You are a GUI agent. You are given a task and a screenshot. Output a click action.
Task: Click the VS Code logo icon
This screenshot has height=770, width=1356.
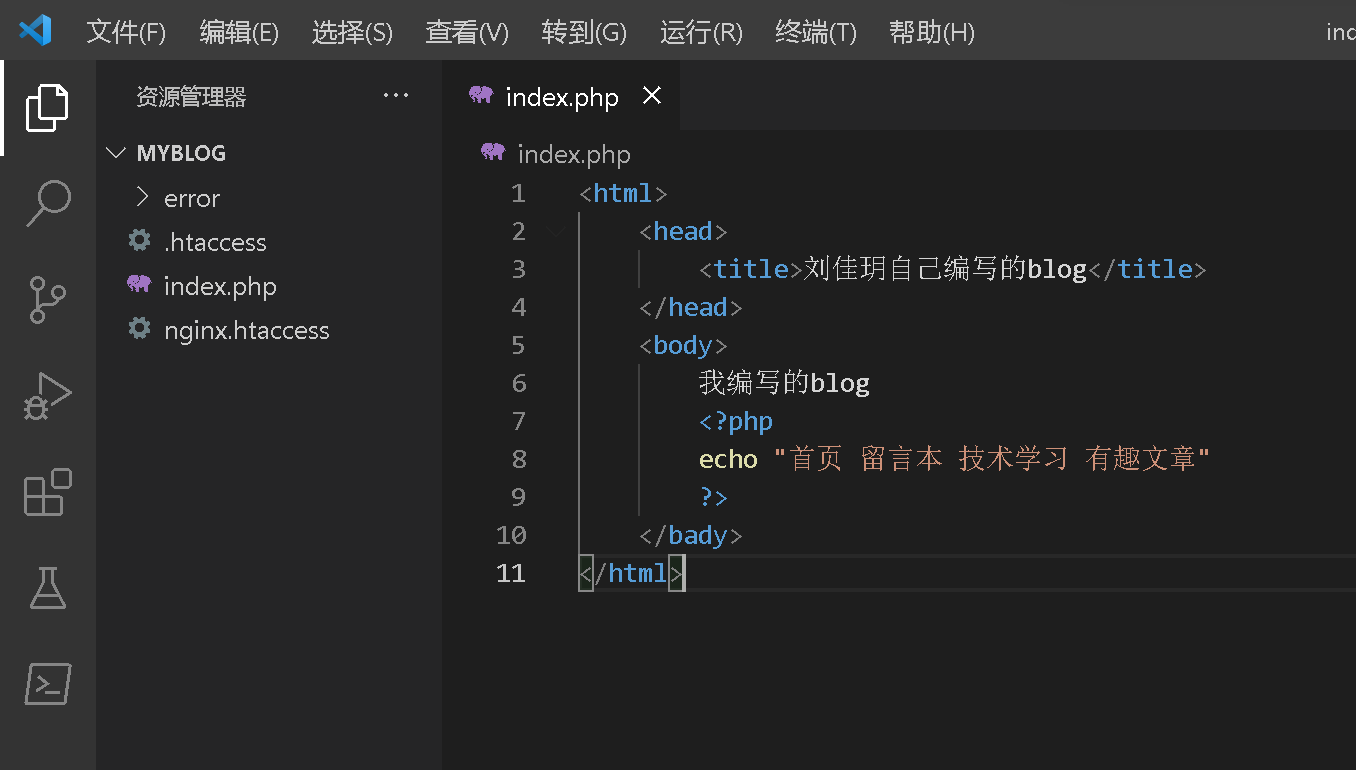point(35,31)
